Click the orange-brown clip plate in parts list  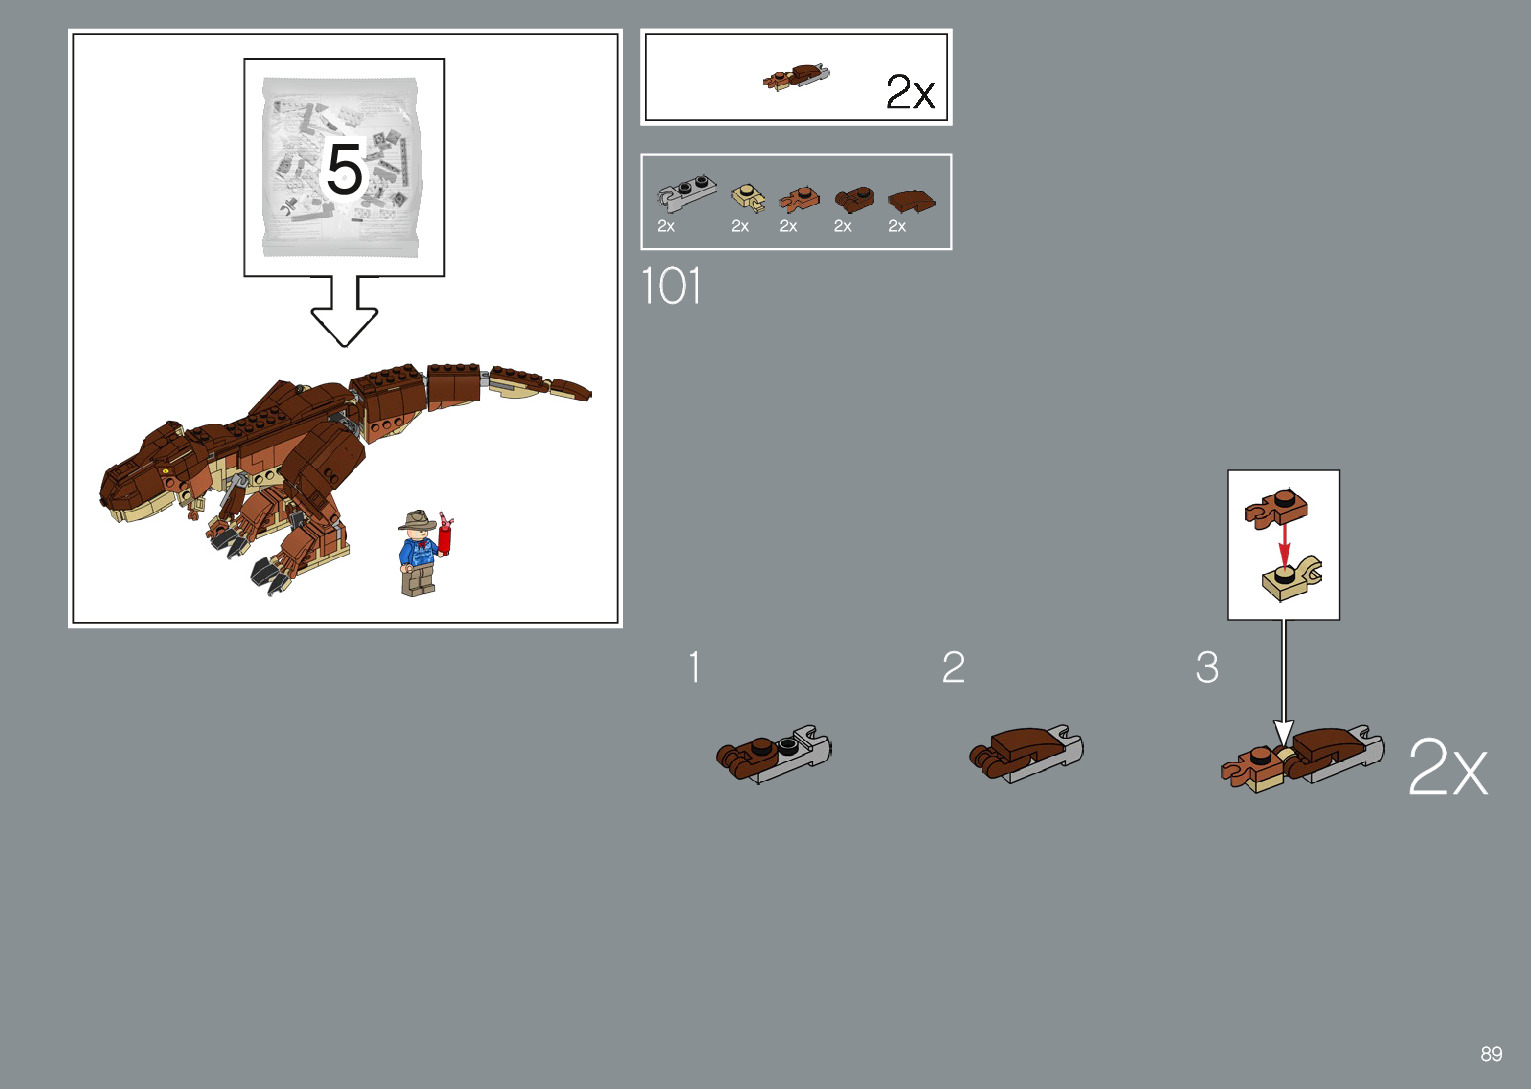(798, 200)
